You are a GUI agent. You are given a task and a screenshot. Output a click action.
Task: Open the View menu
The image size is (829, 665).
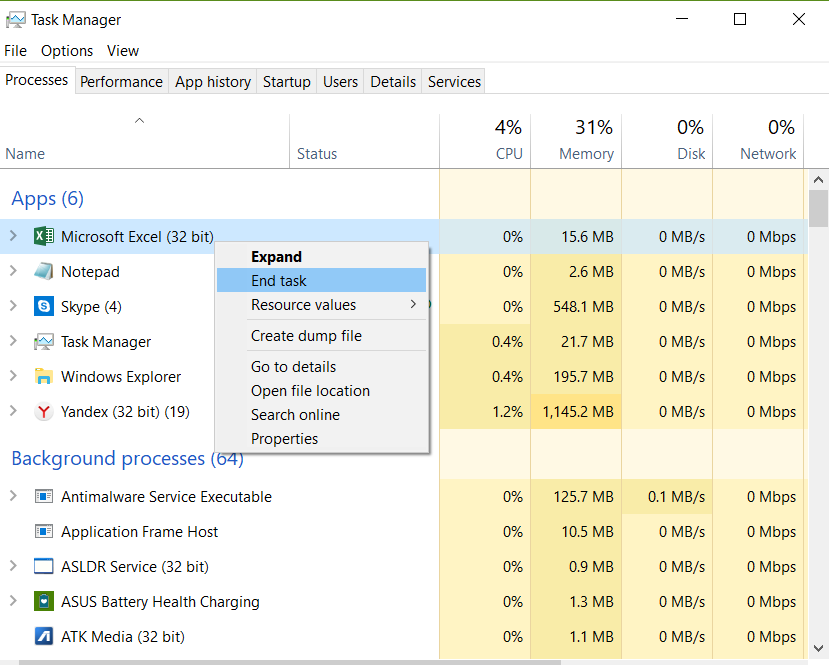point(123,51)
